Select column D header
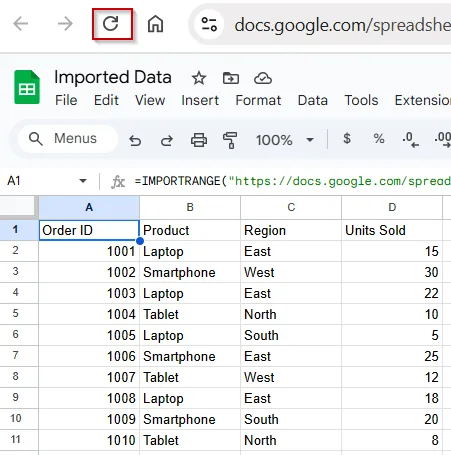The image size is (451, 455). point(392,207)
